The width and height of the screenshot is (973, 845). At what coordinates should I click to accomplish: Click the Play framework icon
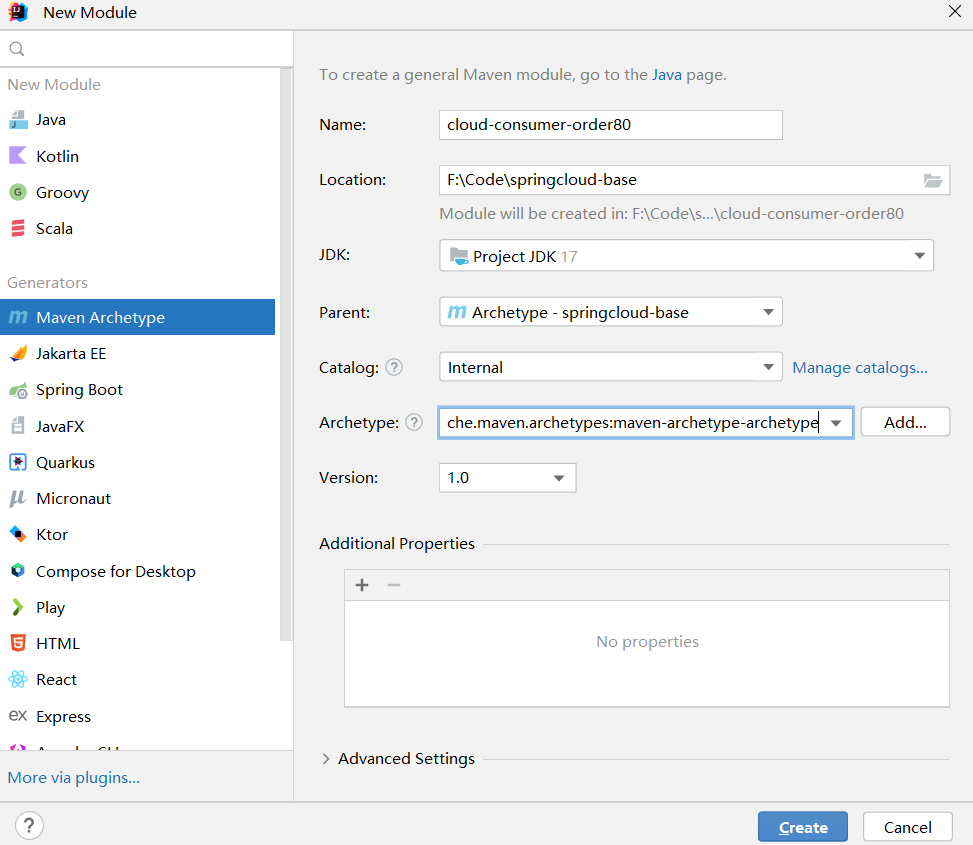point(18,607)
